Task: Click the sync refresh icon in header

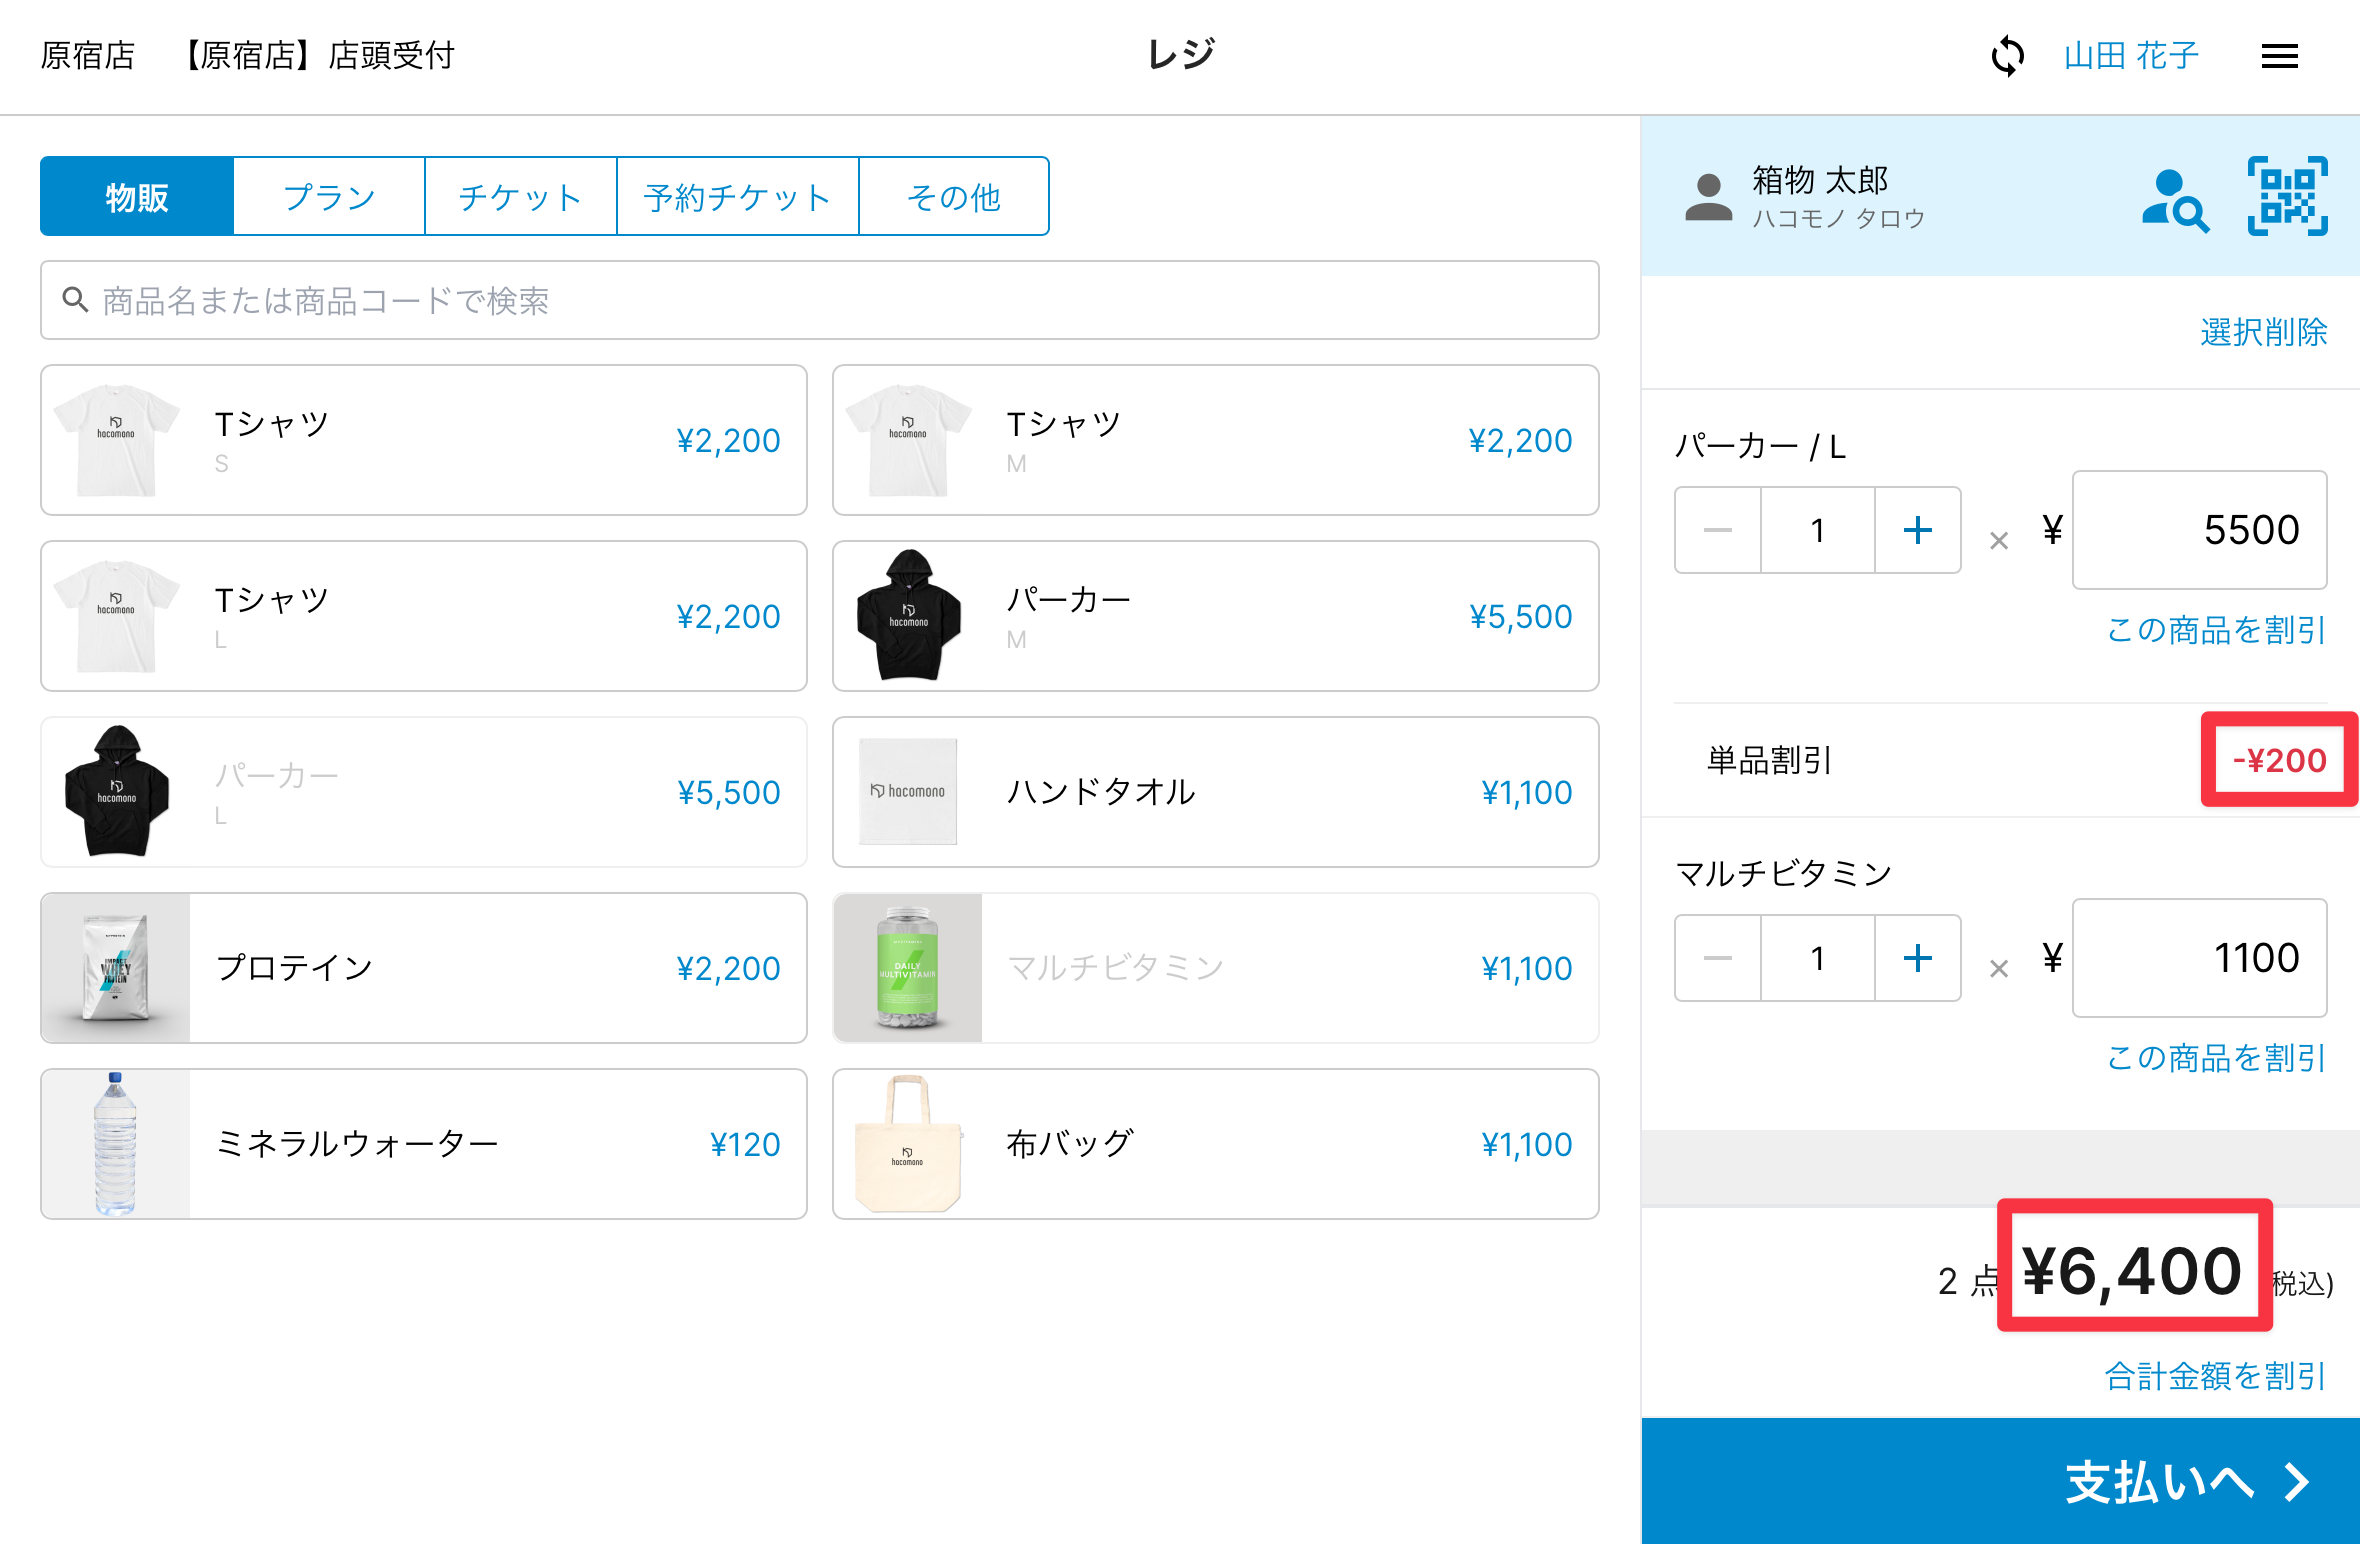Action: click(2007, 56)
